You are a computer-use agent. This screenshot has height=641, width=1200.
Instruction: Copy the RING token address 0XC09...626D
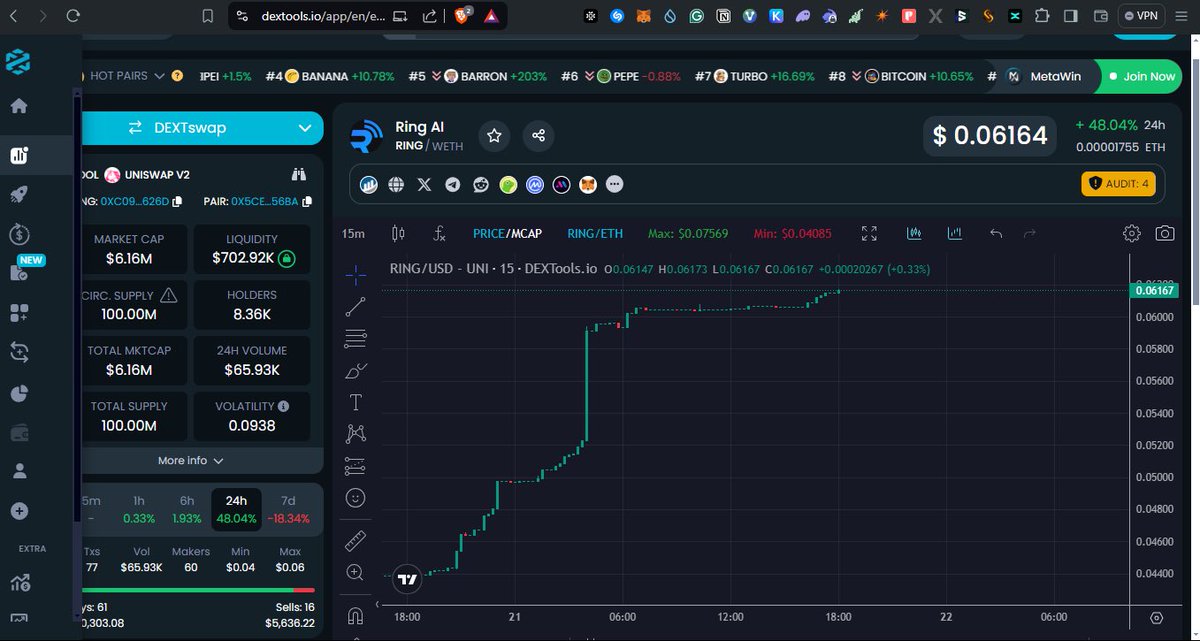[x=177, y=201]
